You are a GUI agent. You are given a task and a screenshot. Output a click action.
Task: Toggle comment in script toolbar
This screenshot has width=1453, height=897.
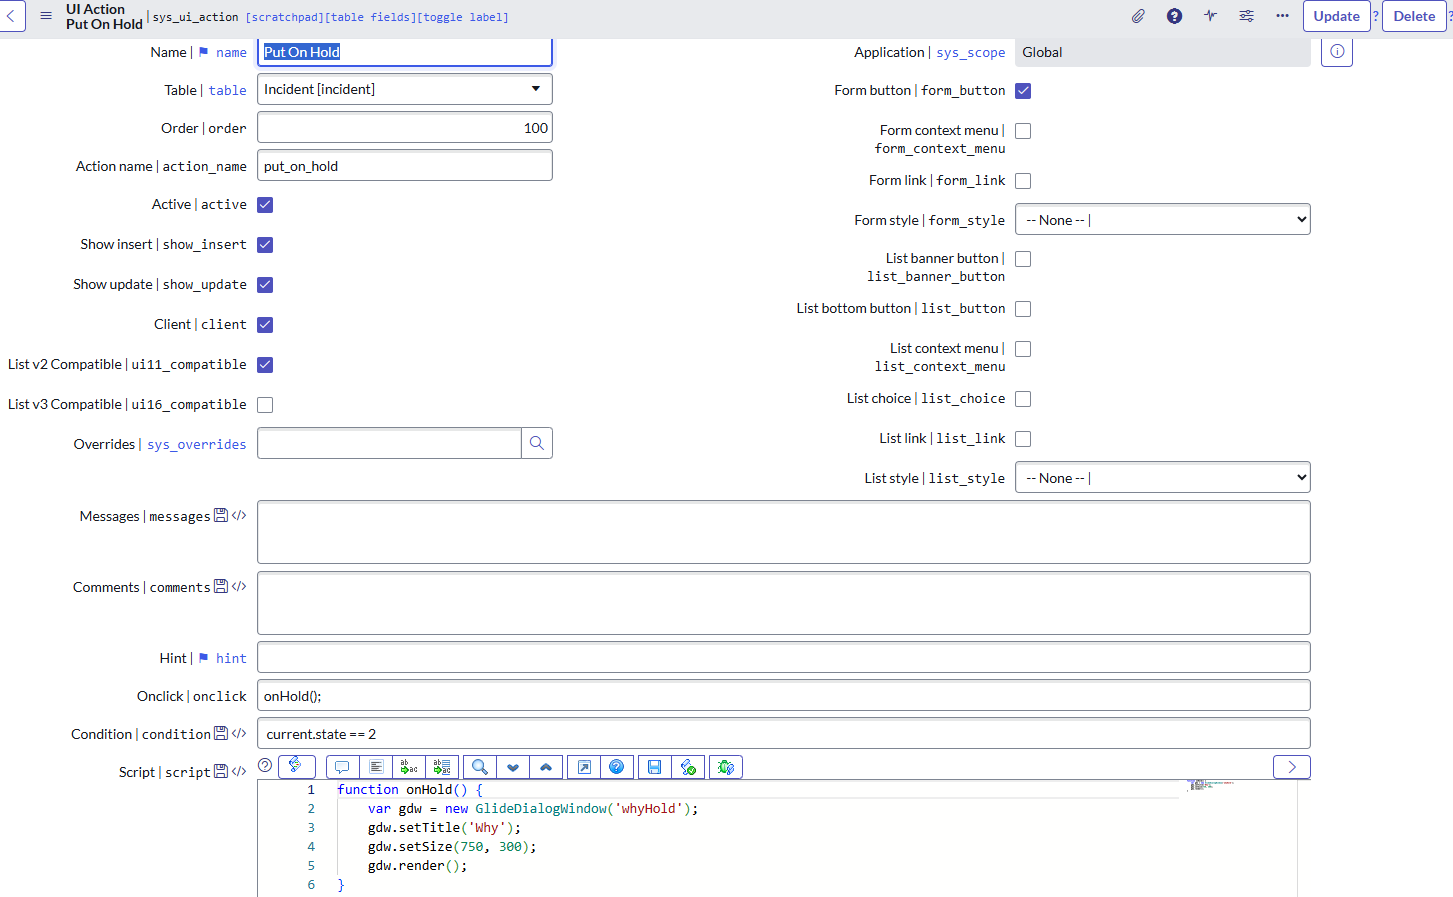coord(342,767)
